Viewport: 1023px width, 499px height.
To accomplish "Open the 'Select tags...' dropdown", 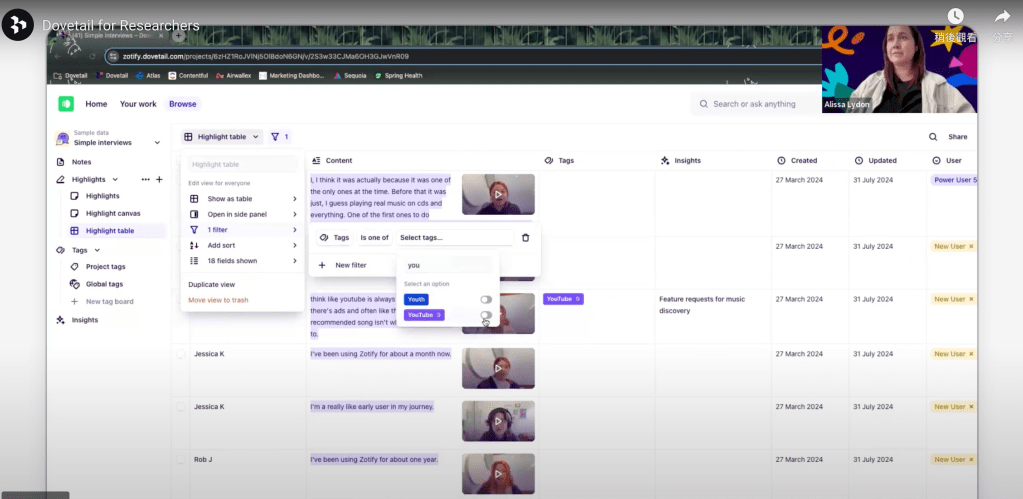I will pyautogui.click(x=455, y=237).
